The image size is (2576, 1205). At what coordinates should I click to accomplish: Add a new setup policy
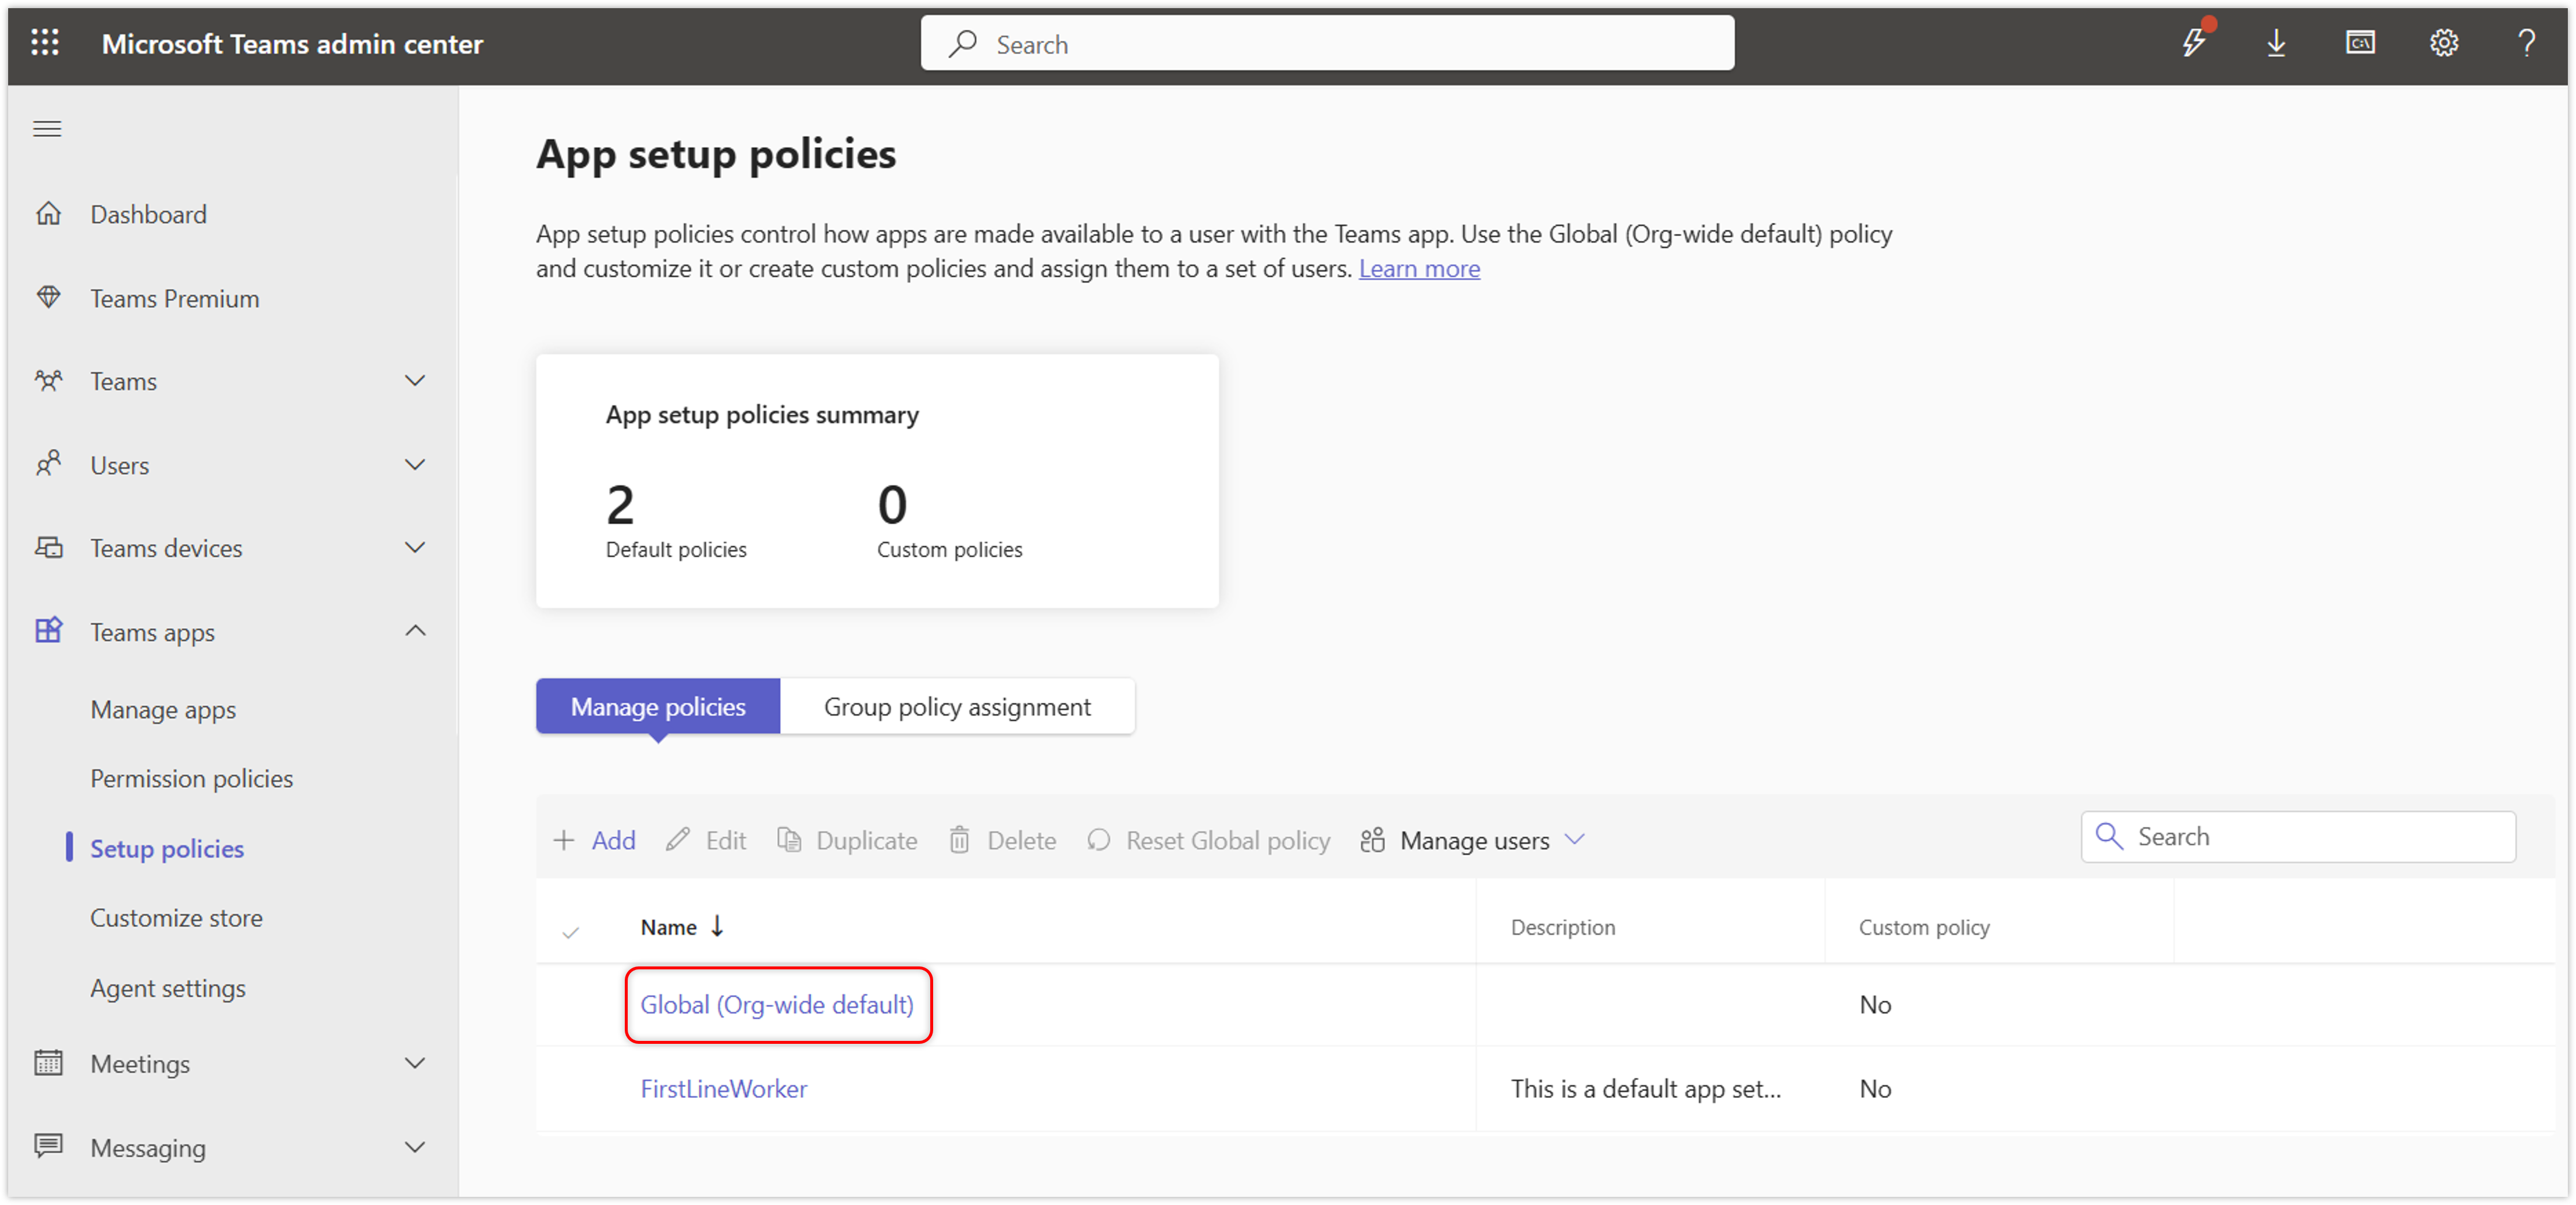(595, 840)
